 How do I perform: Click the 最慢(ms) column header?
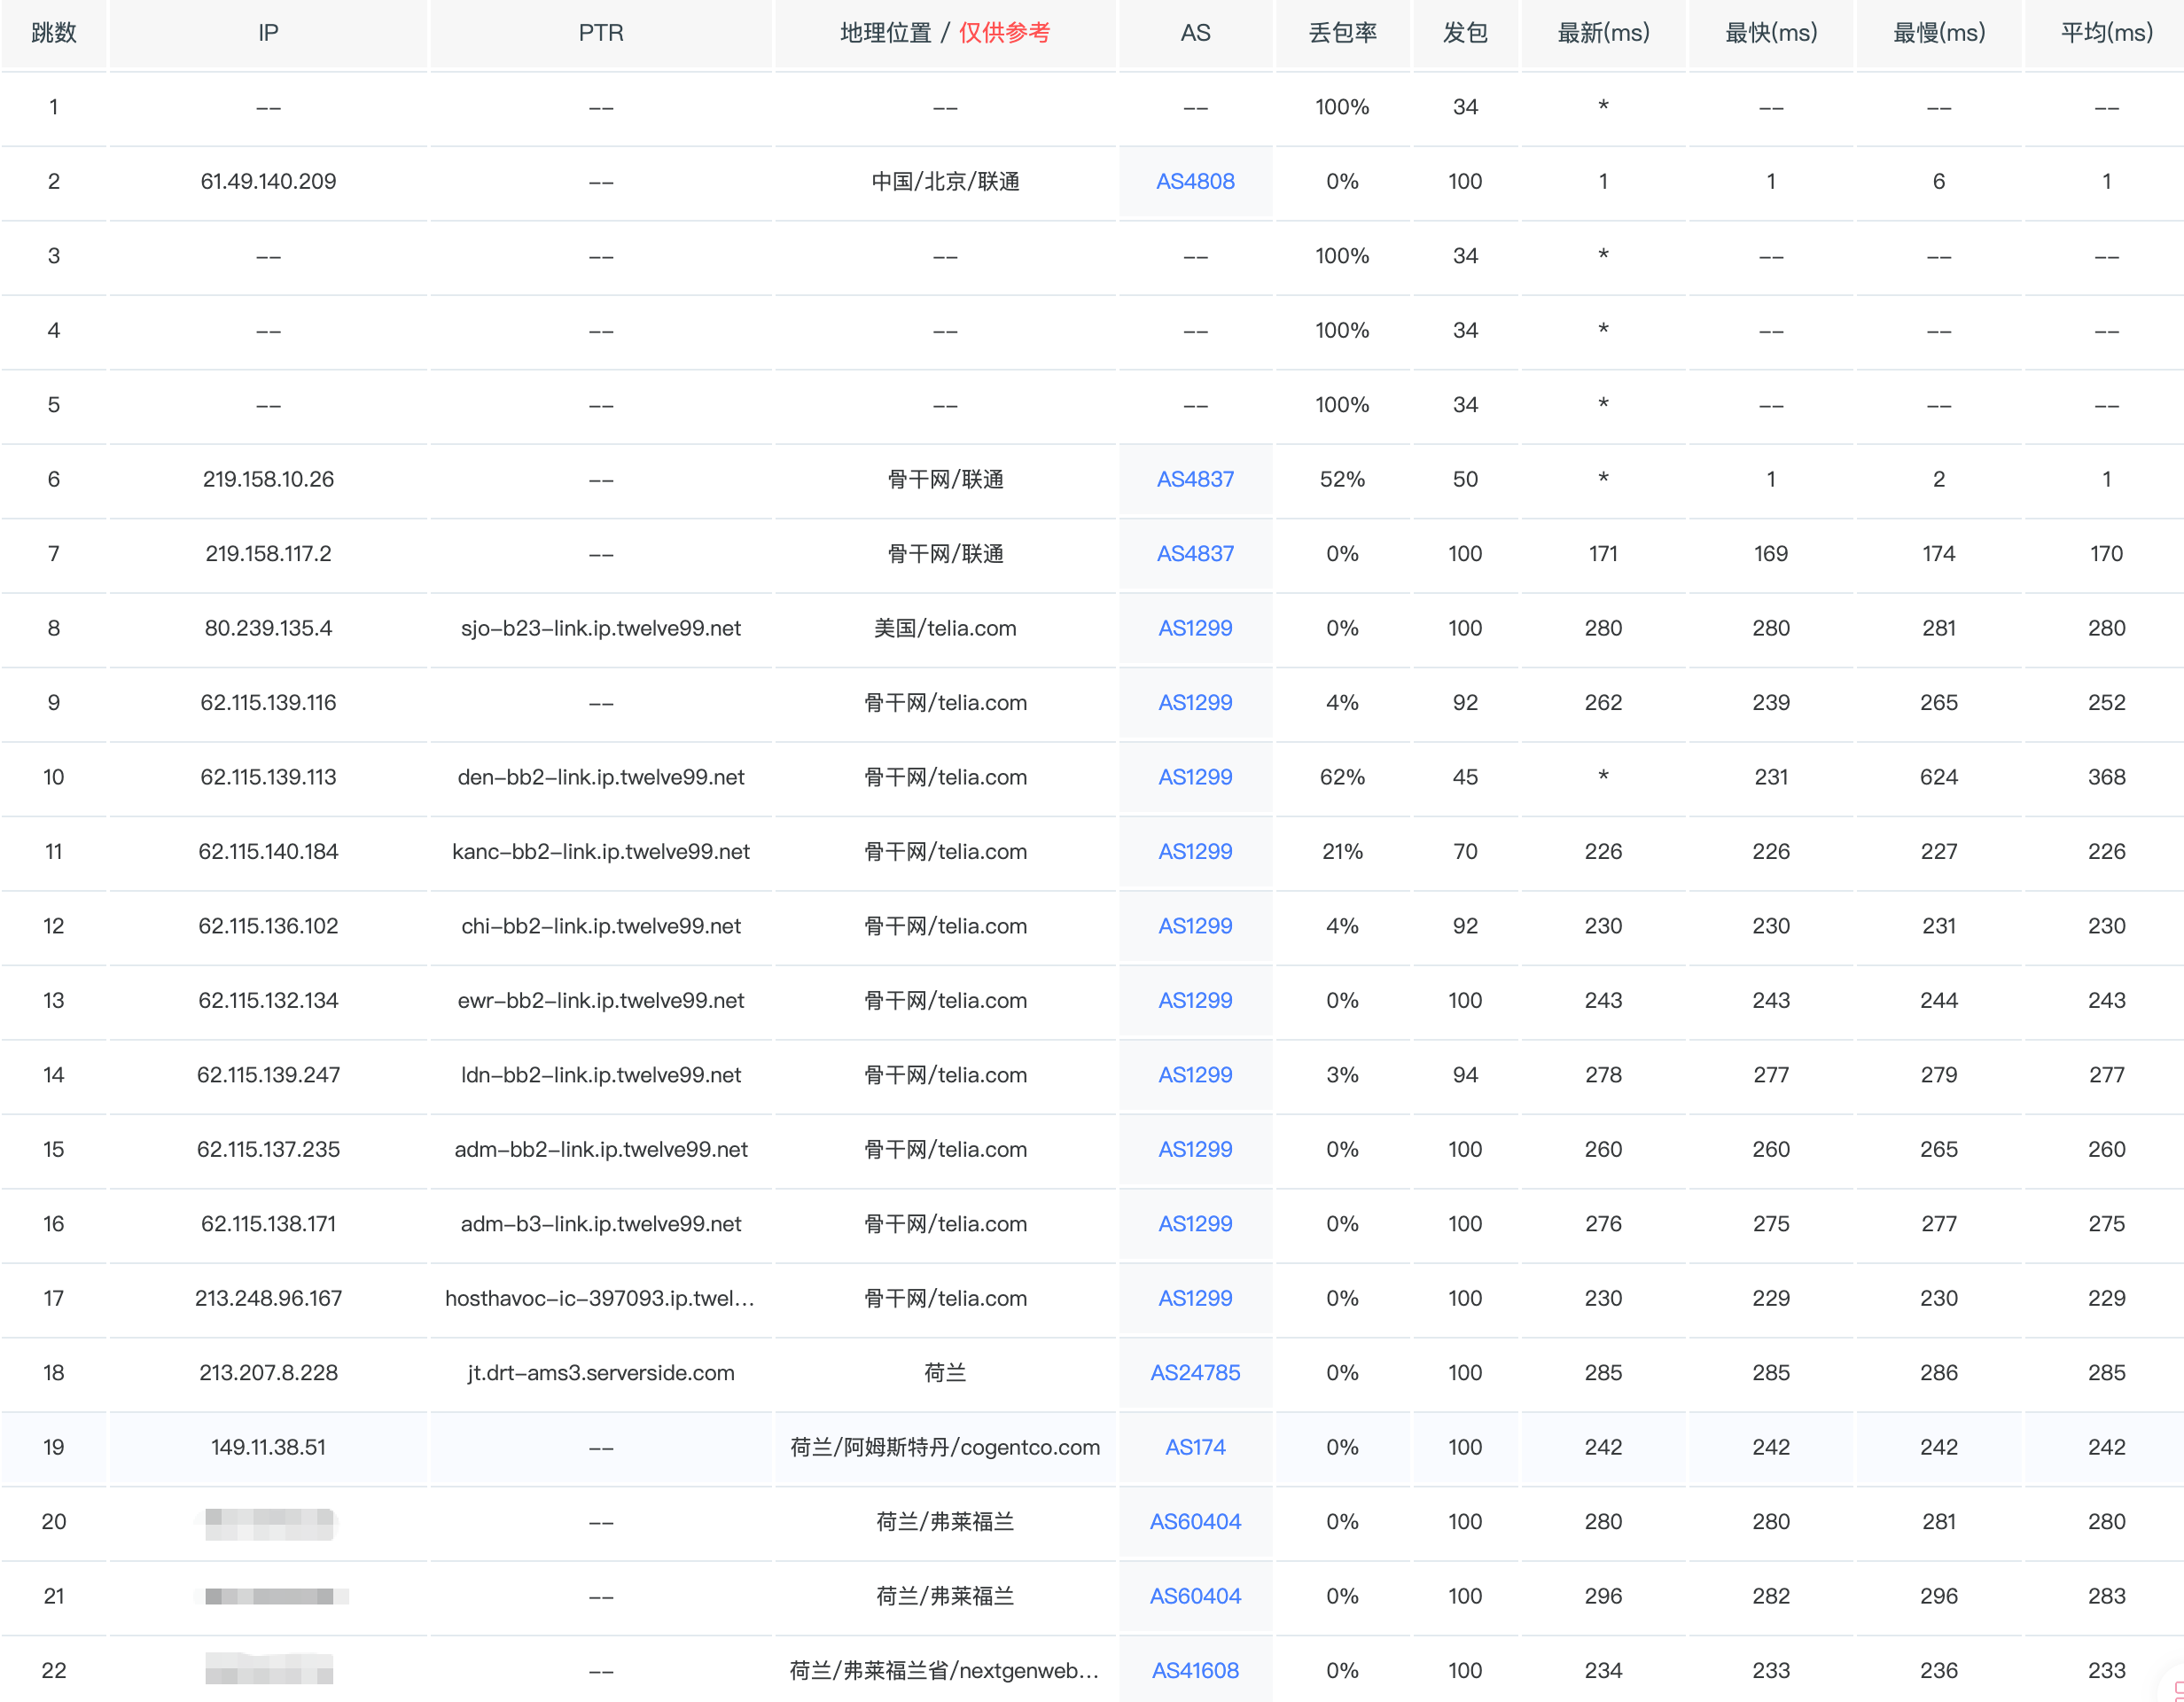coord(1938,33)
